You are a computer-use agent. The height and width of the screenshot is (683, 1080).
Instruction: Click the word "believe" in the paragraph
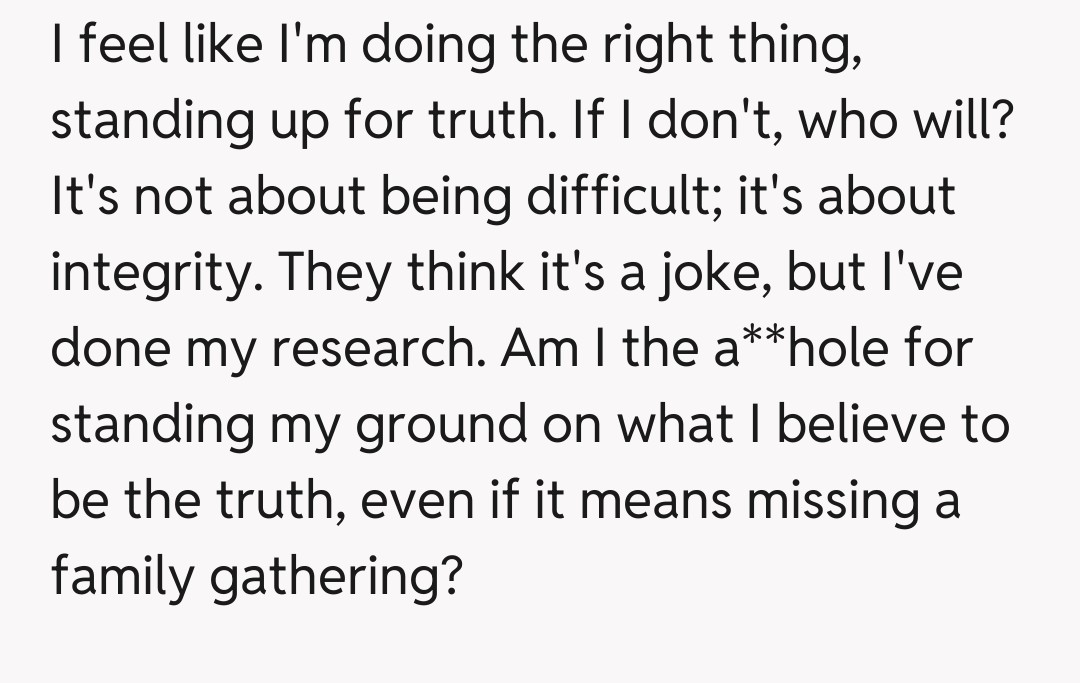pyautogui.click(x=844, y=424)
